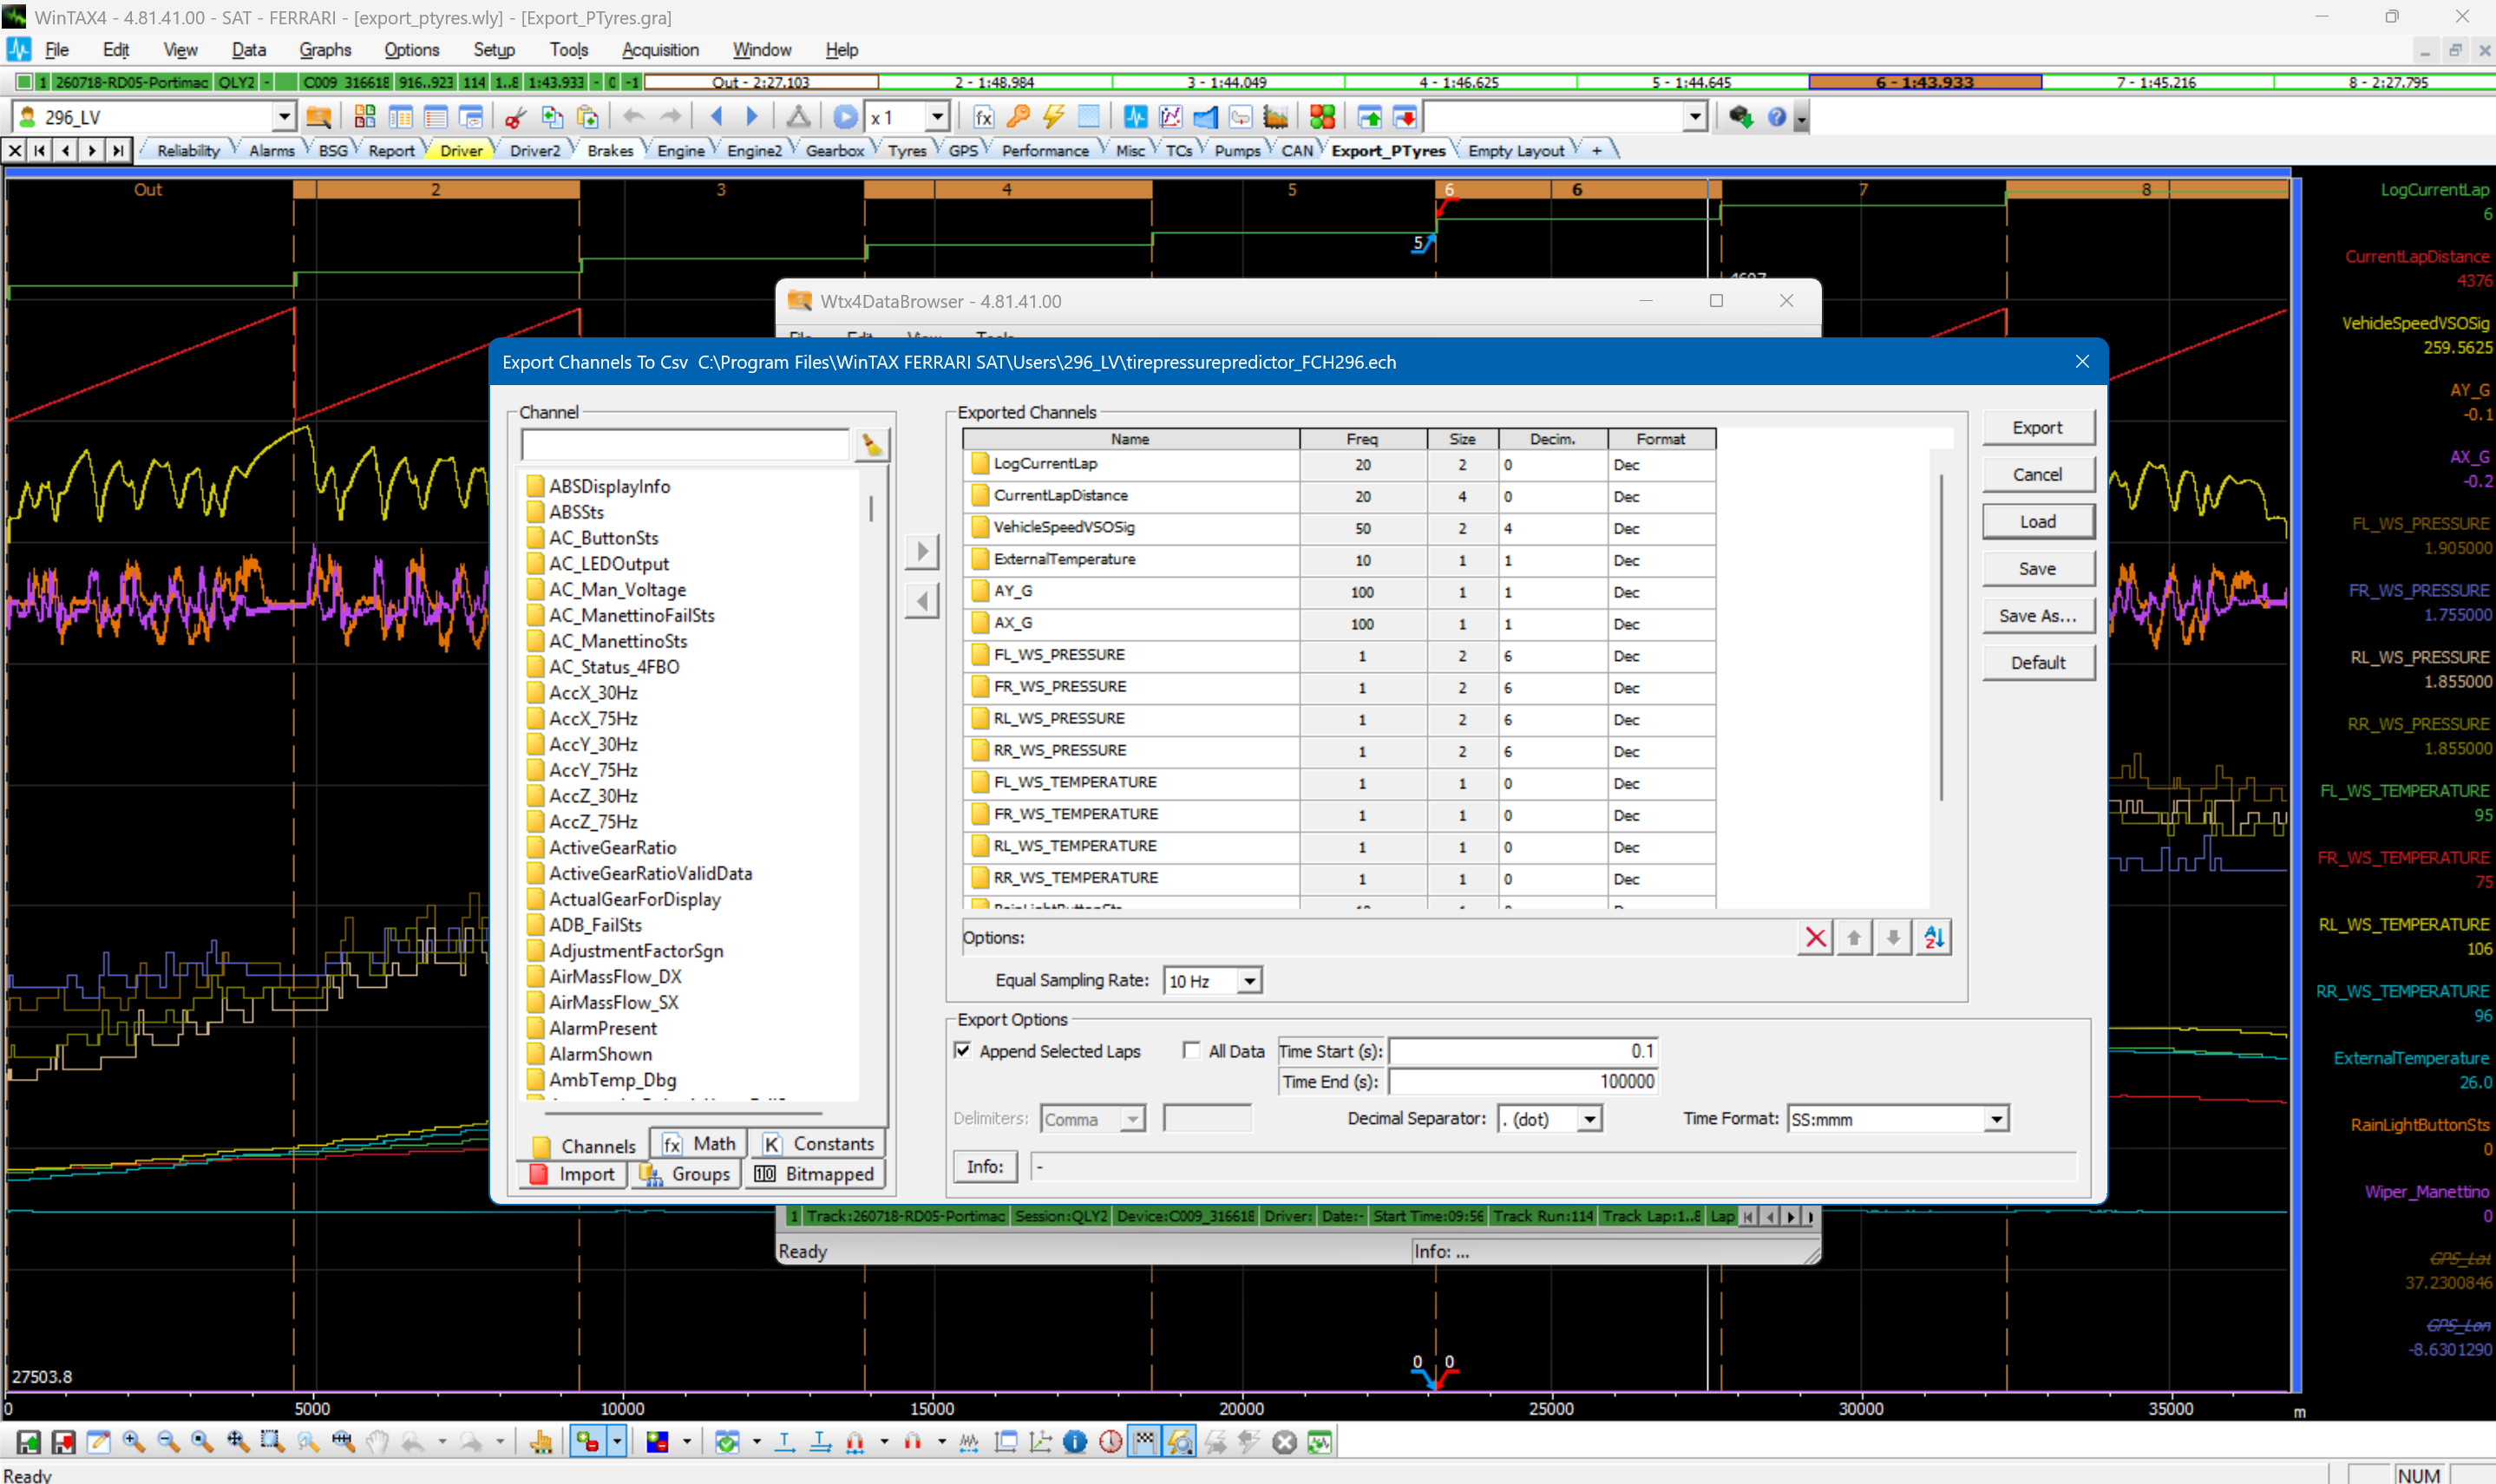Click the Save As... button
2496x1484 pixels.
(x=2037, y=616)
